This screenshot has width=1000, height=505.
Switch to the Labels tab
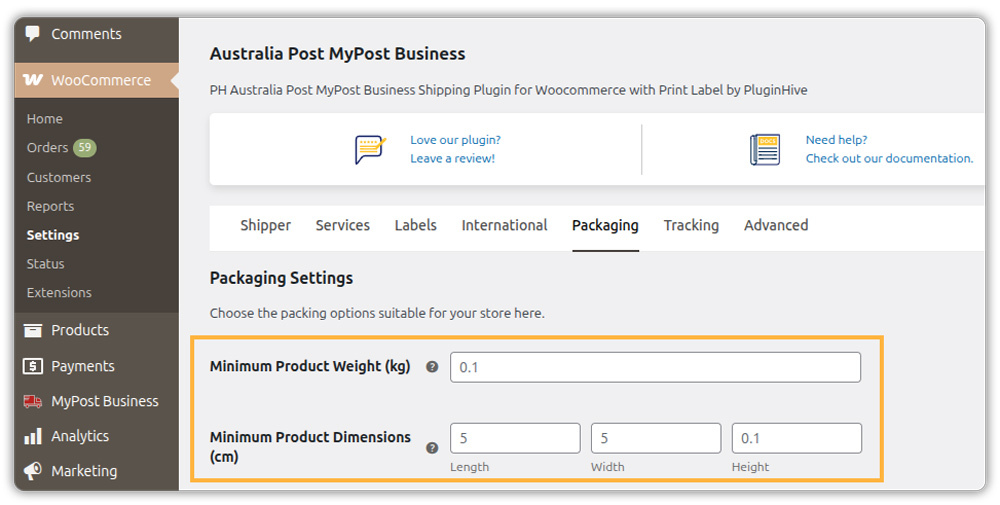tap(415, 225)
